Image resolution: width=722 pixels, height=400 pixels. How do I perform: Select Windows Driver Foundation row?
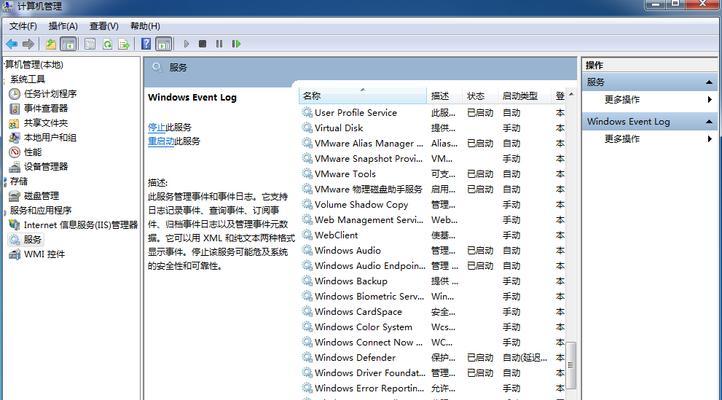(x=433, y=373)
